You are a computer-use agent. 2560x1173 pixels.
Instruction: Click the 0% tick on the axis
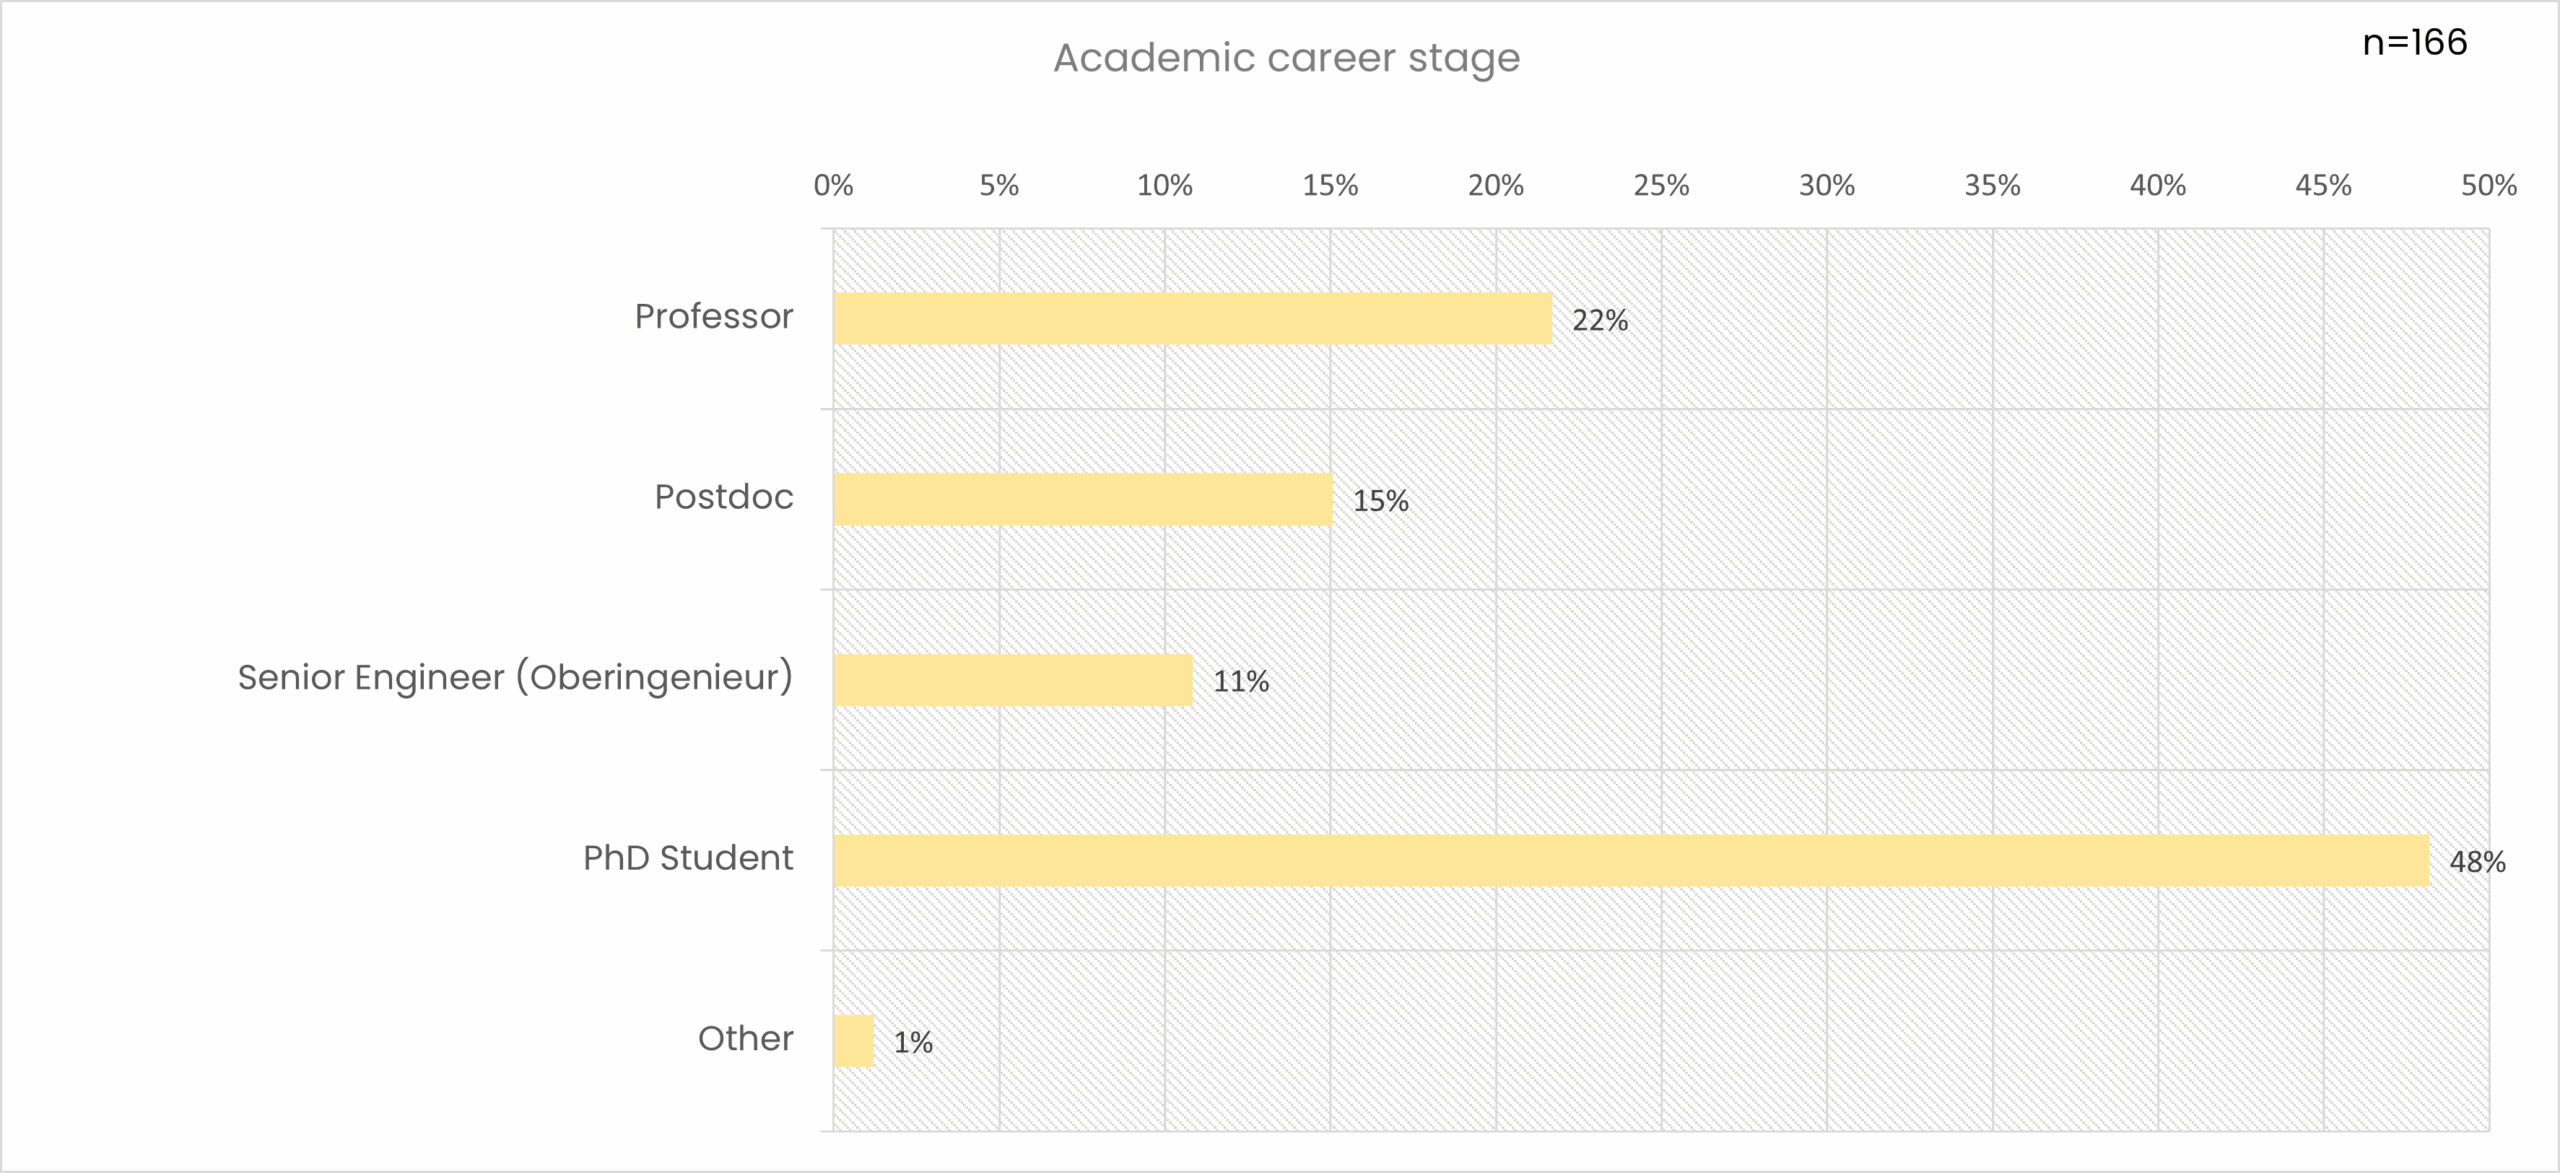833,186
